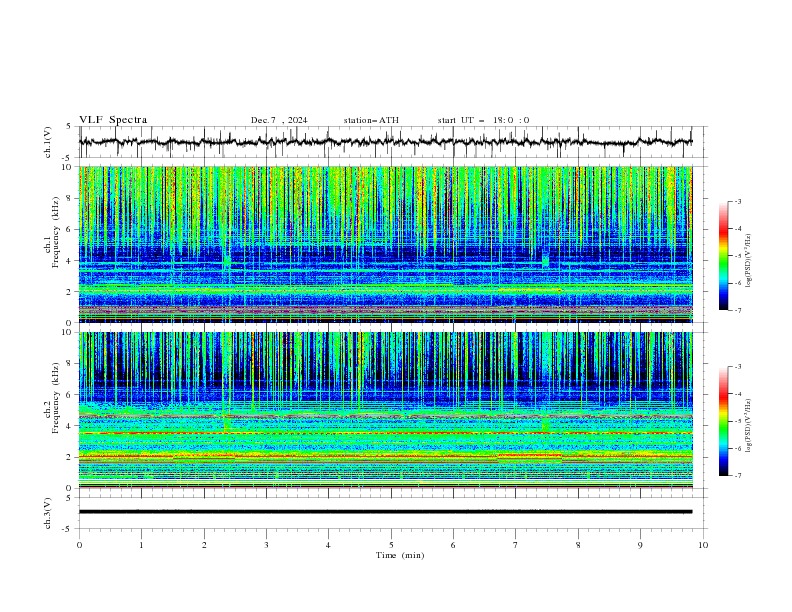Click the 'station=ATH' header label
The height and width of the screenshot is (612, 792).
pyautogui.click(x=371, y=120)
